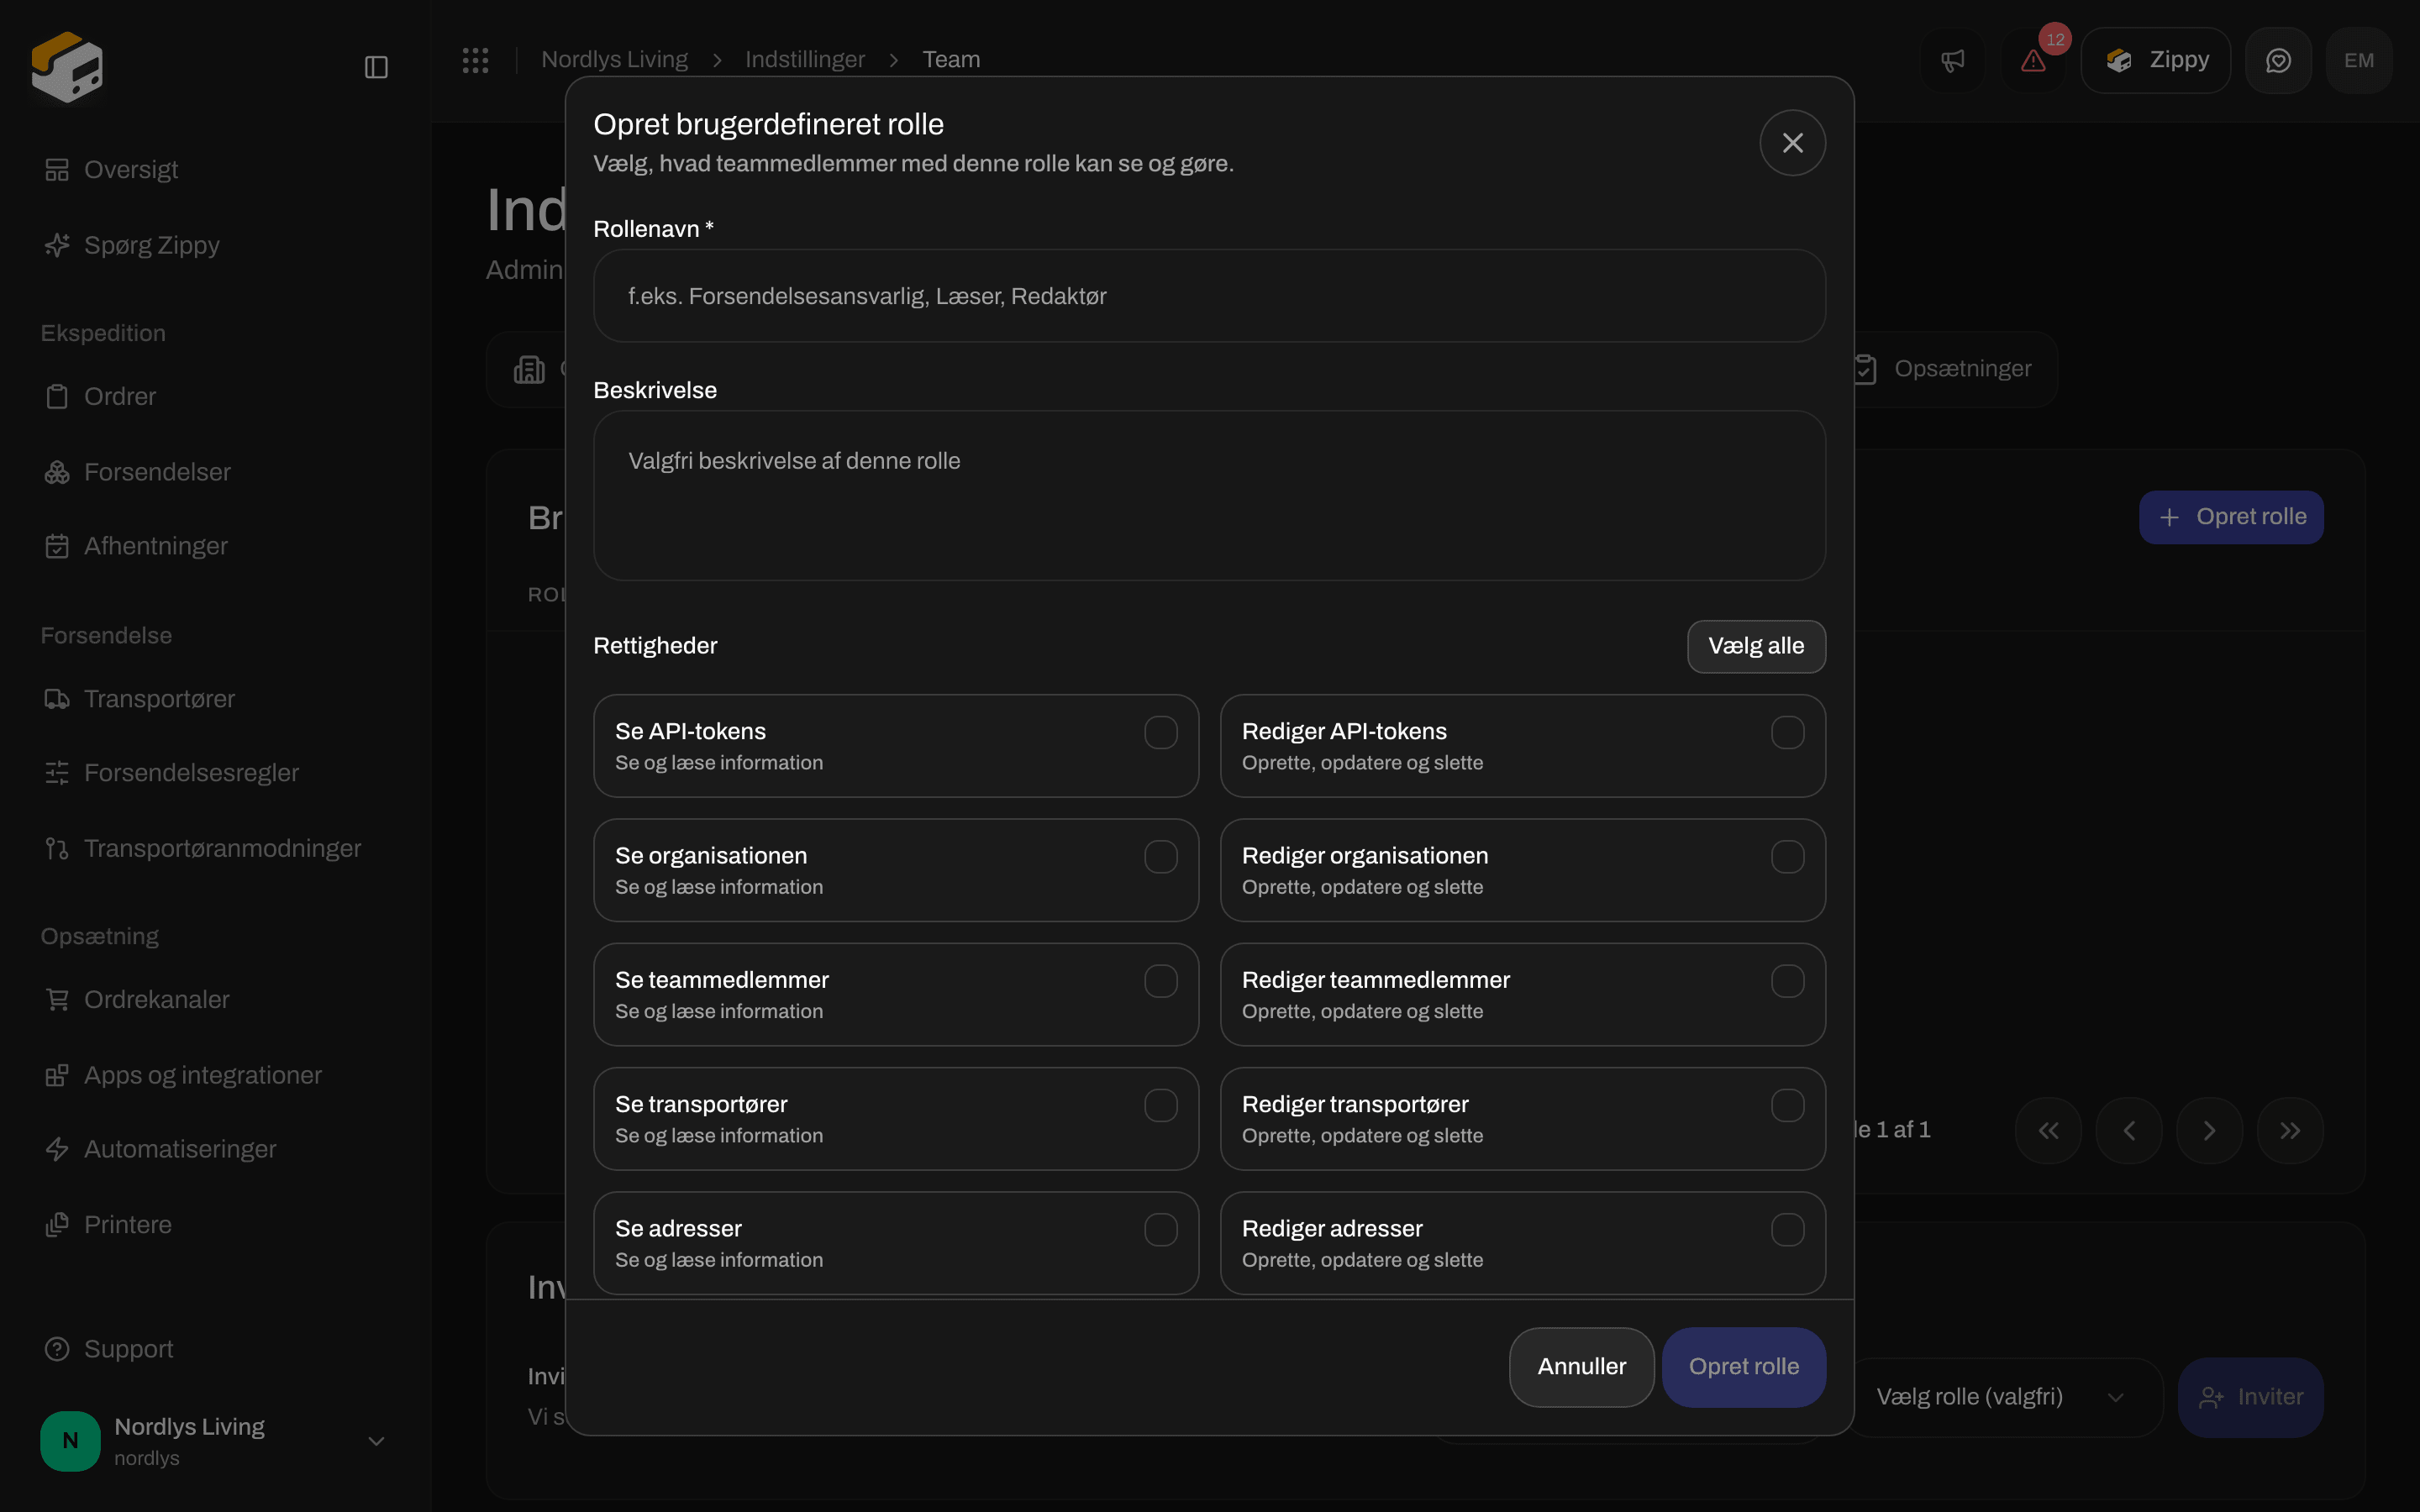Viewport: 2420px width, 1512px height.
Task: Open Printere in sidebar
Action: point(108,1225)
